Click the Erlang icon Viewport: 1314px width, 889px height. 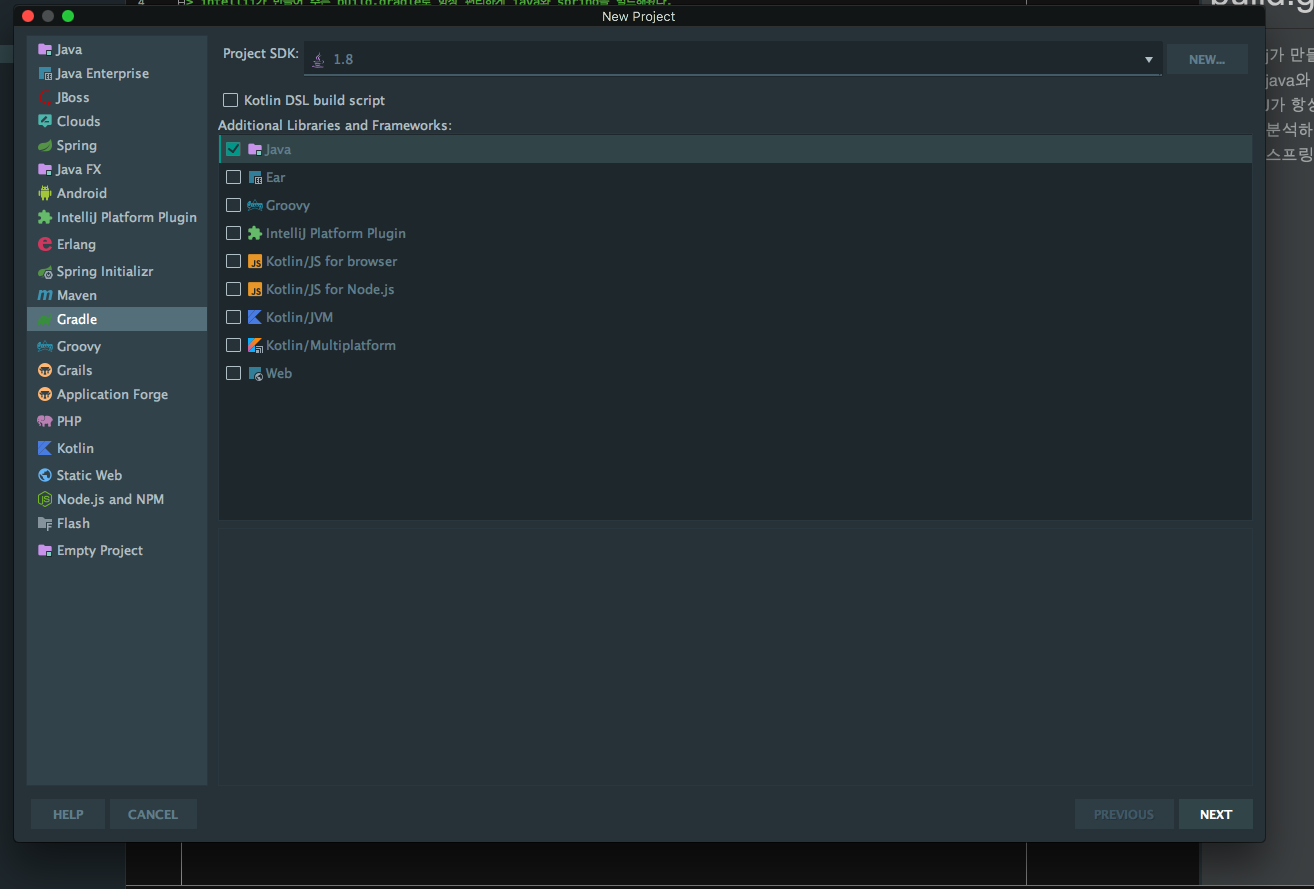(x=44, y=244)
